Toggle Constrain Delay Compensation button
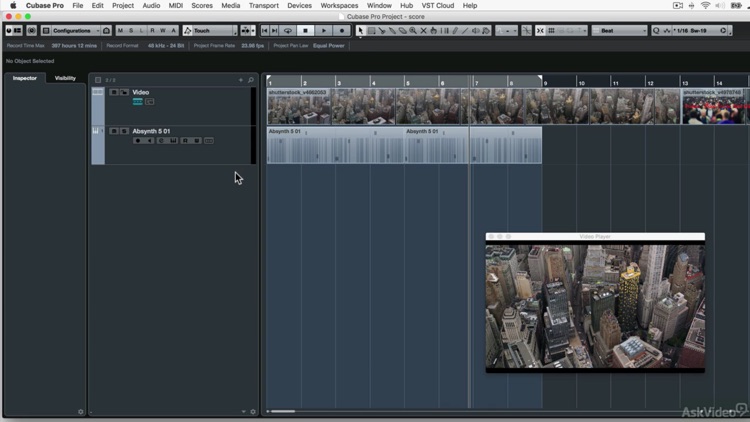 pyautogui.click(x=32, y=31)
